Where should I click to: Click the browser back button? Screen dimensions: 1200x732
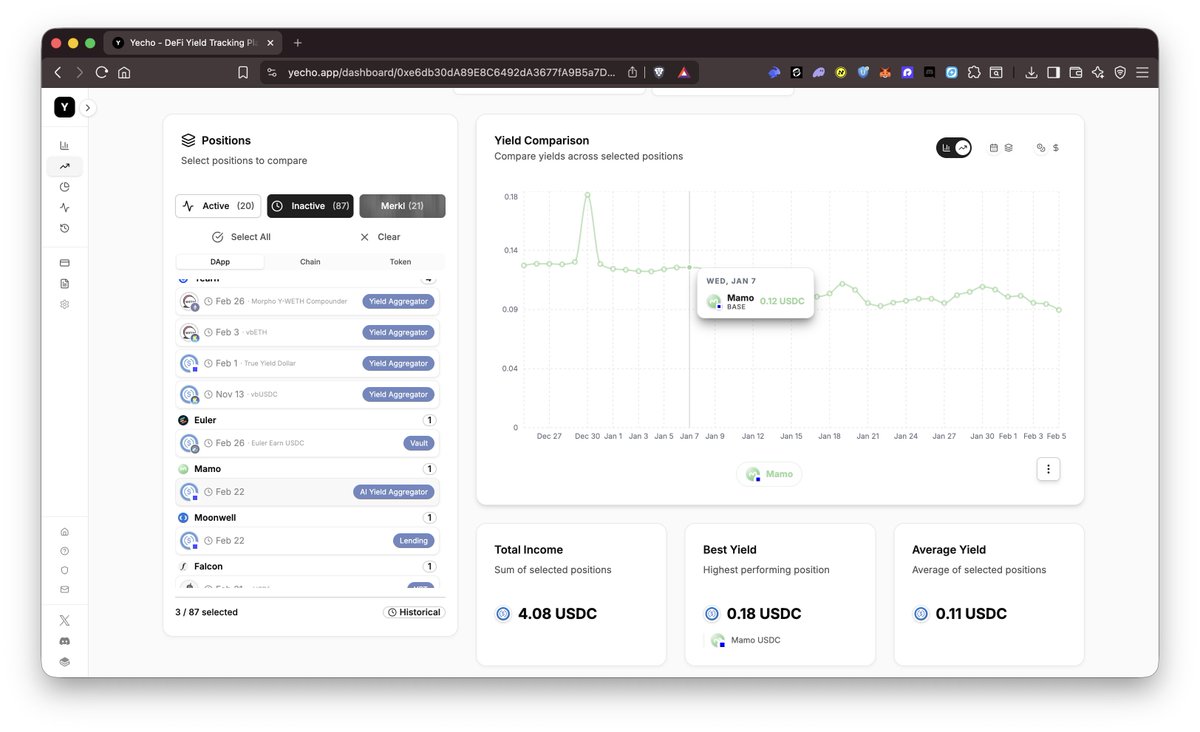(57, 72)
